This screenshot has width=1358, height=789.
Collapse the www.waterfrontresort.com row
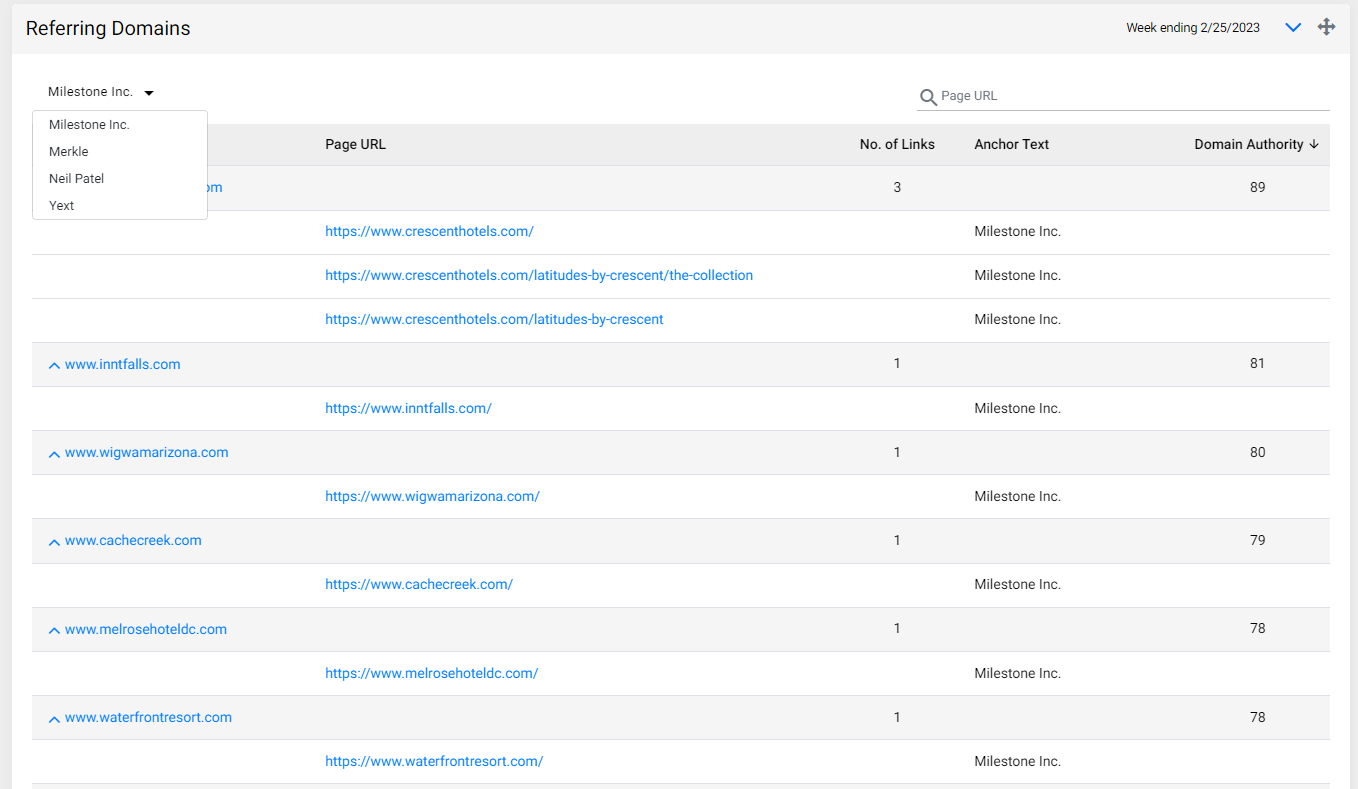tap(54, 719)
